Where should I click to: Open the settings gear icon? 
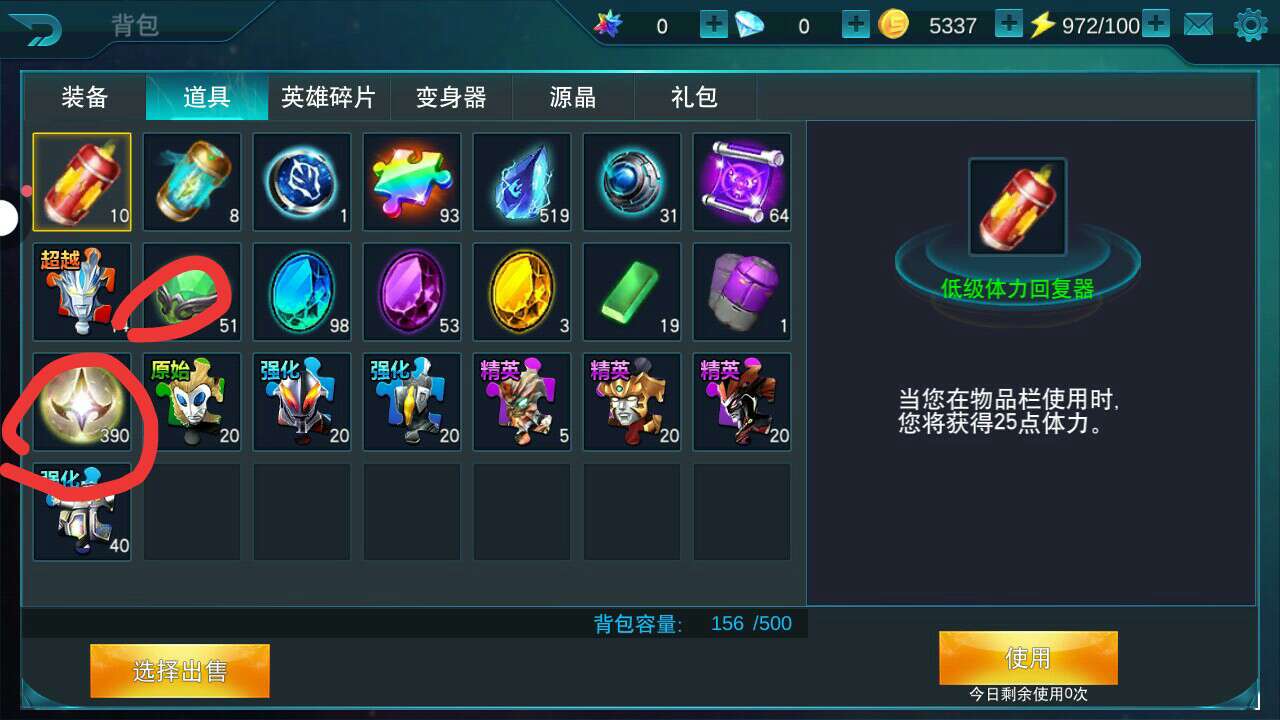1250,25
